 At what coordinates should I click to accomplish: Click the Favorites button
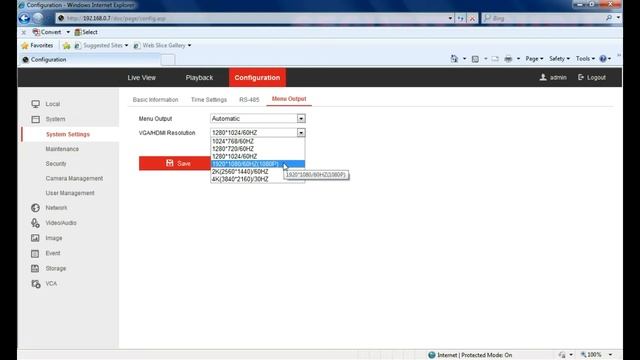pos(37,45)
